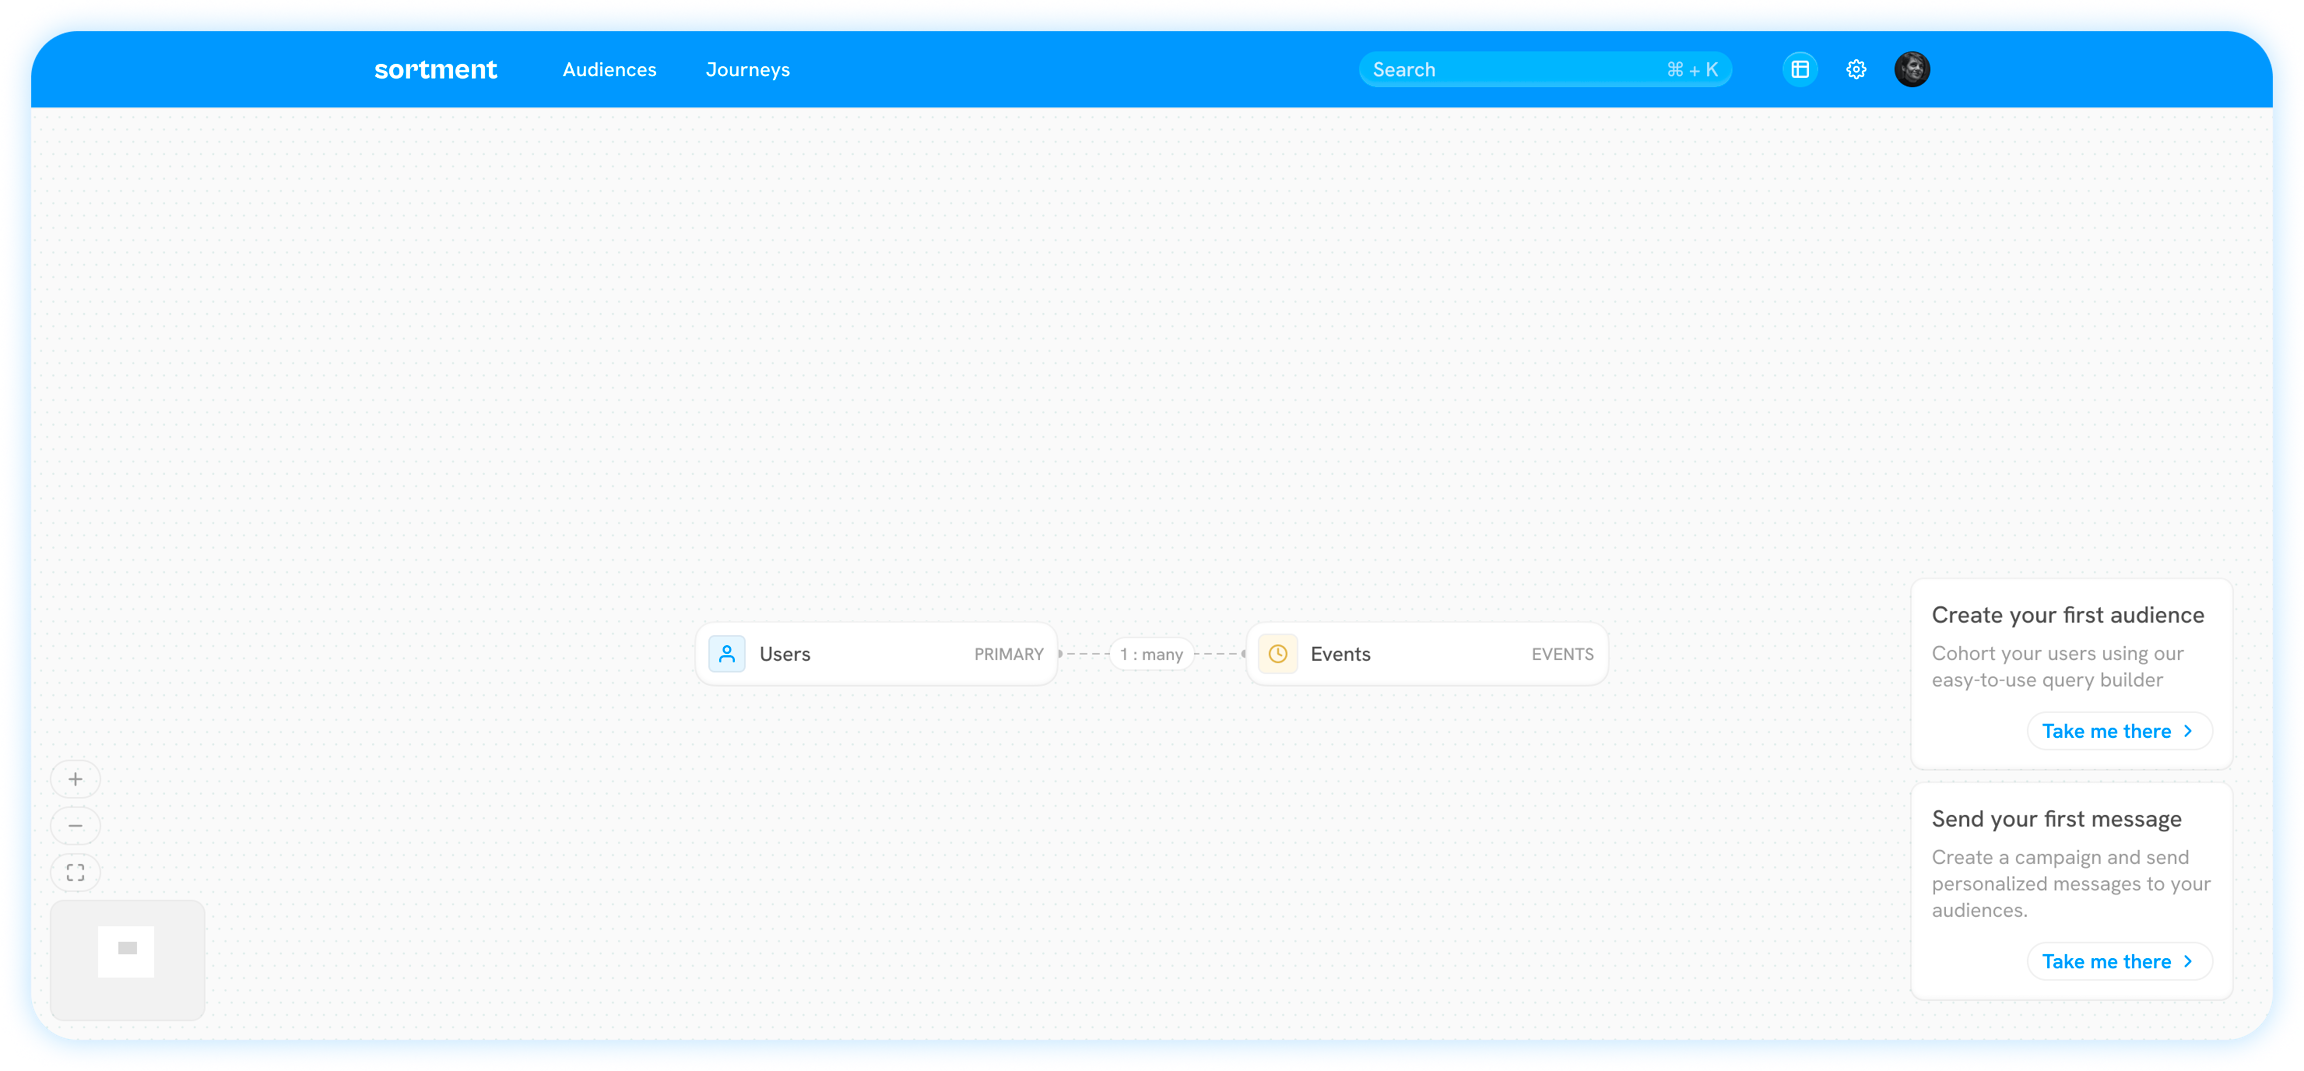Go home via the sortment logo
Viewport: 2304px width, 1071px height.
click(435, 69)
